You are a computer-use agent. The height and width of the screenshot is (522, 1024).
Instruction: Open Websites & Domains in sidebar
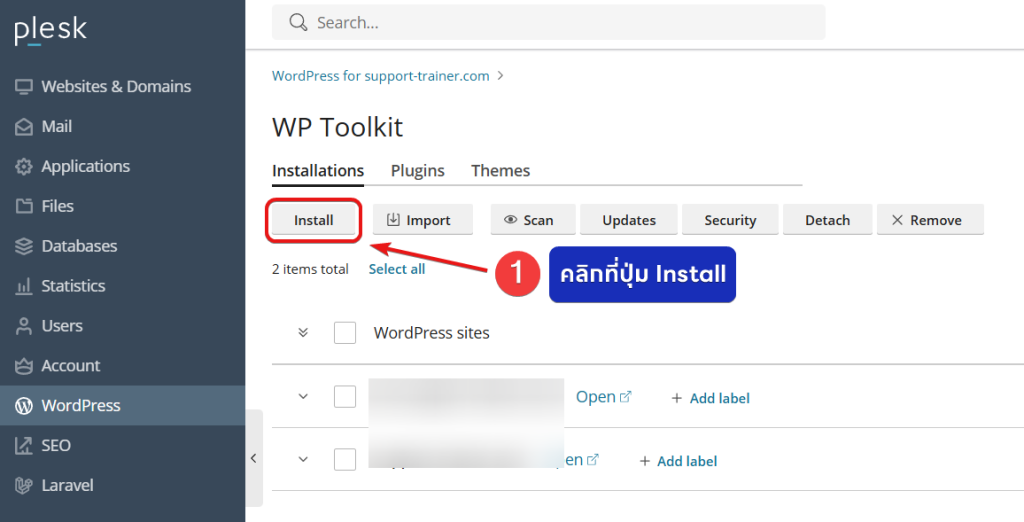point(115,86)
